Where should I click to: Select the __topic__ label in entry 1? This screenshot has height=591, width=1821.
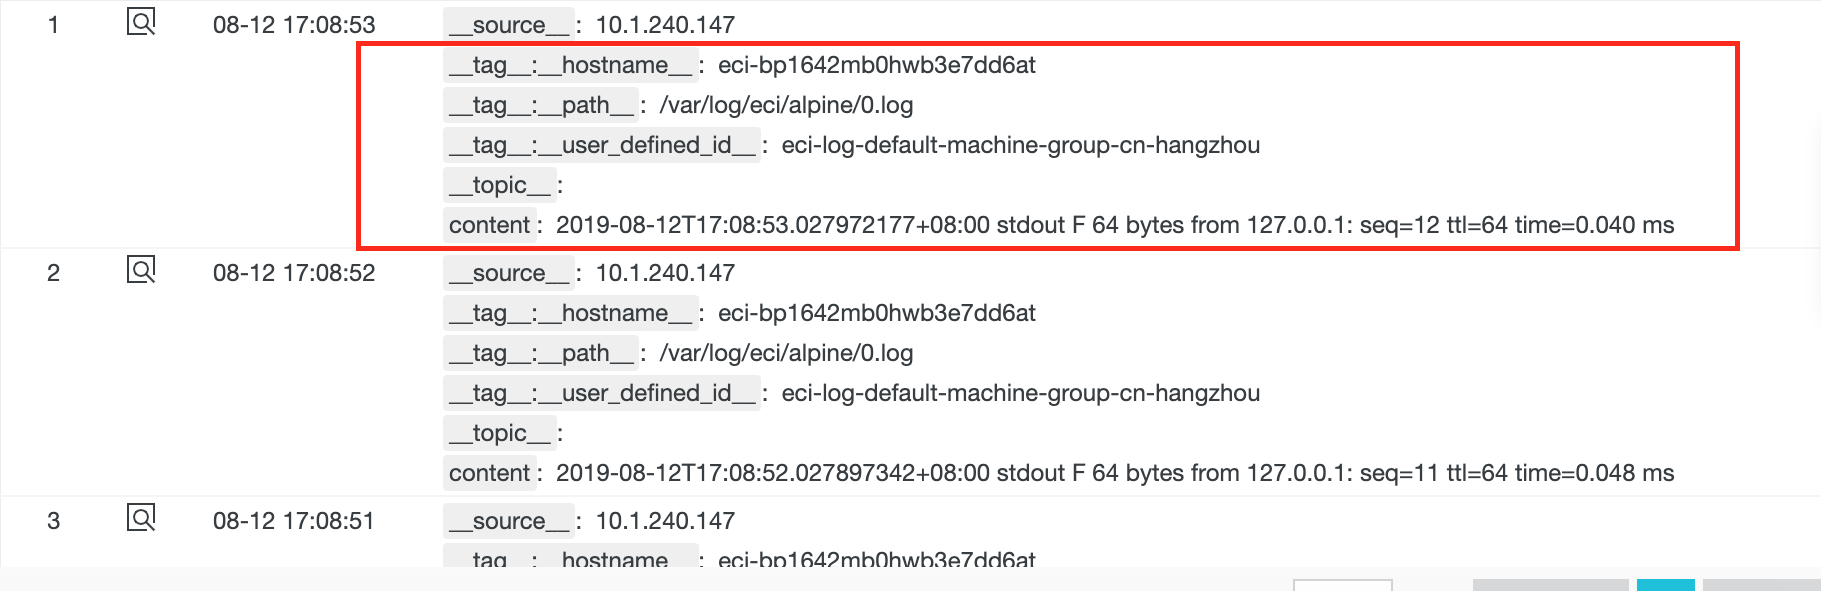(499, 185)
